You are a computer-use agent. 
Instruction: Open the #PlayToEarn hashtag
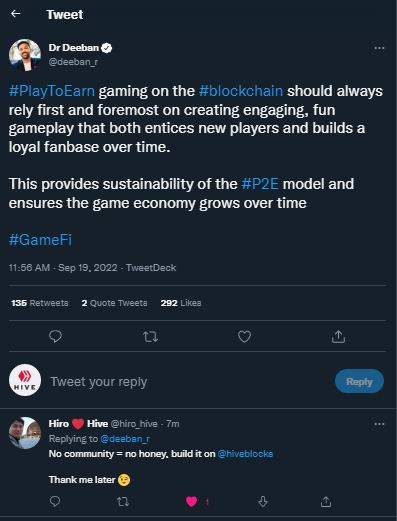[x=52, y=91]
